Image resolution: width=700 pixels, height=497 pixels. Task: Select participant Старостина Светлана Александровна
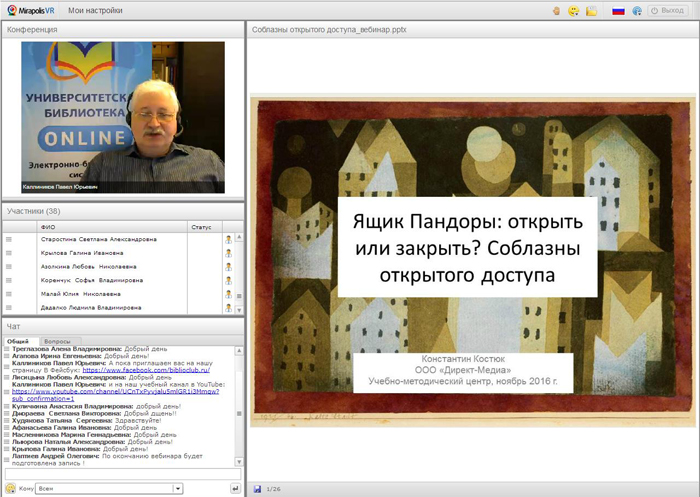[99, 239]
